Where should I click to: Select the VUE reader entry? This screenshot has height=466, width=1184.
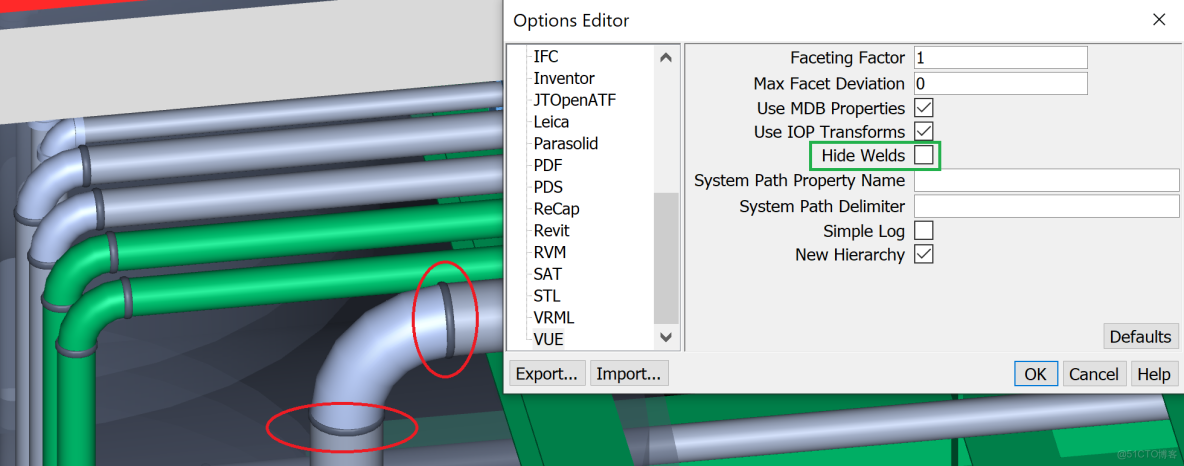[x=548, y=340]
